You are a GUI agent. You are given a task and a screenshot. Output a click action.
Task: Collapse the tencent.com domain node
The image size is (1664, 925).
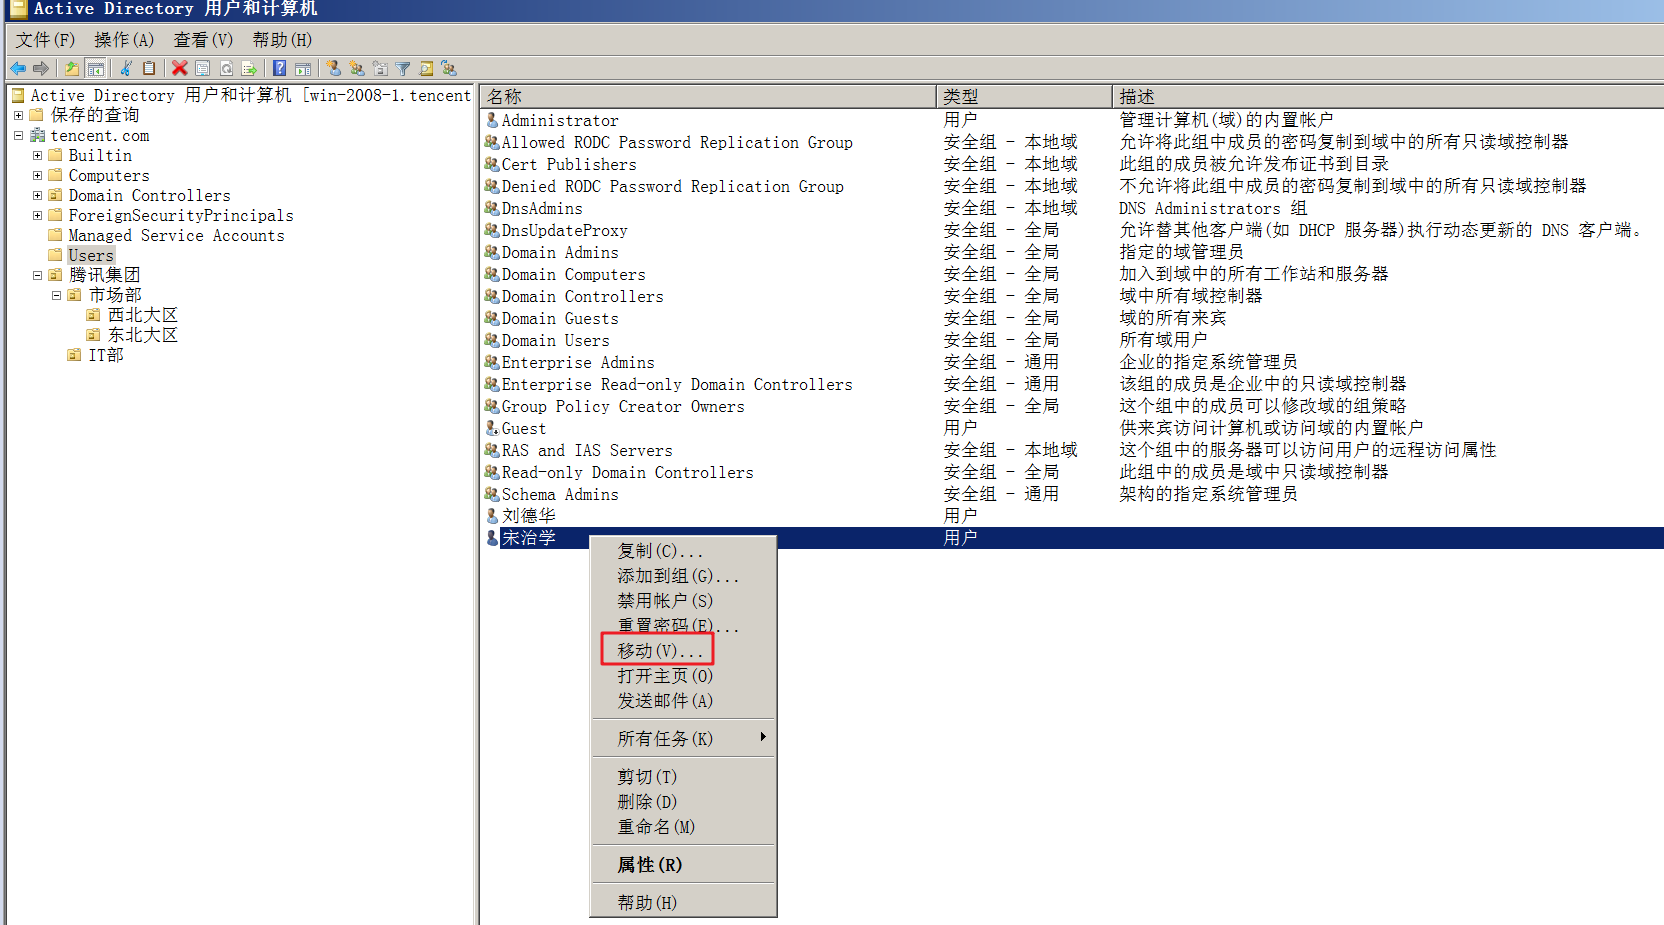[18, 135]
